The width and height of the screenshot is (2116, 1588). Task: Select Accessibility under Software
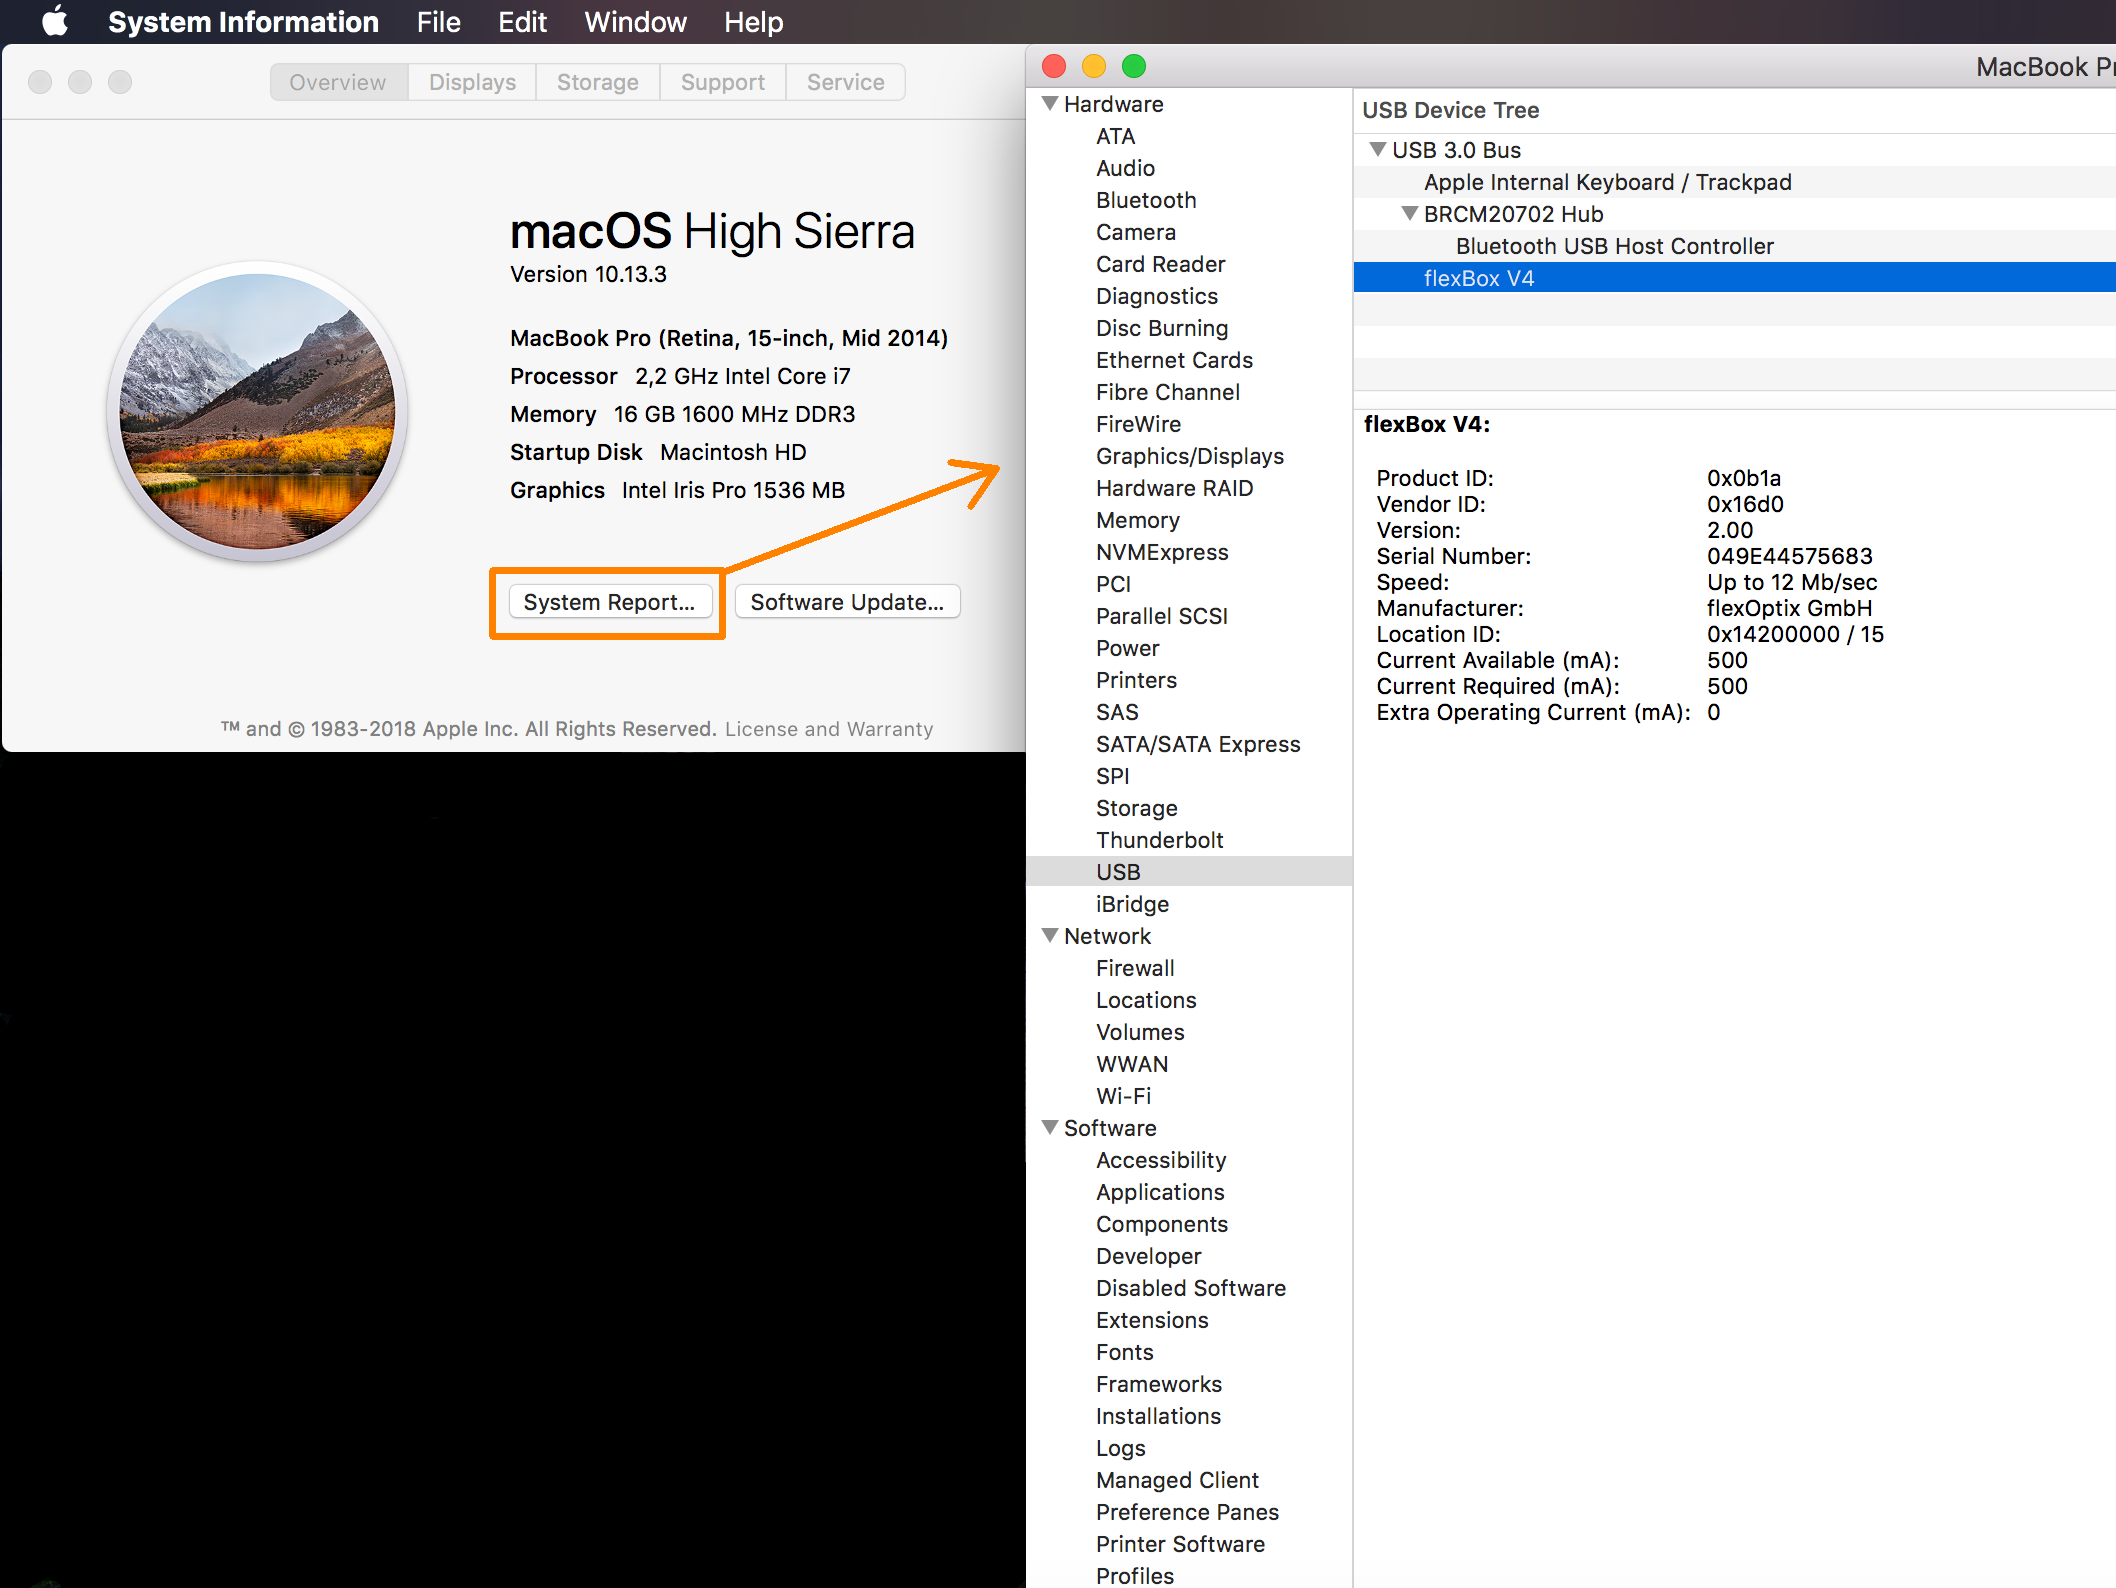pyautogui.click(x=1161, y=1160)
